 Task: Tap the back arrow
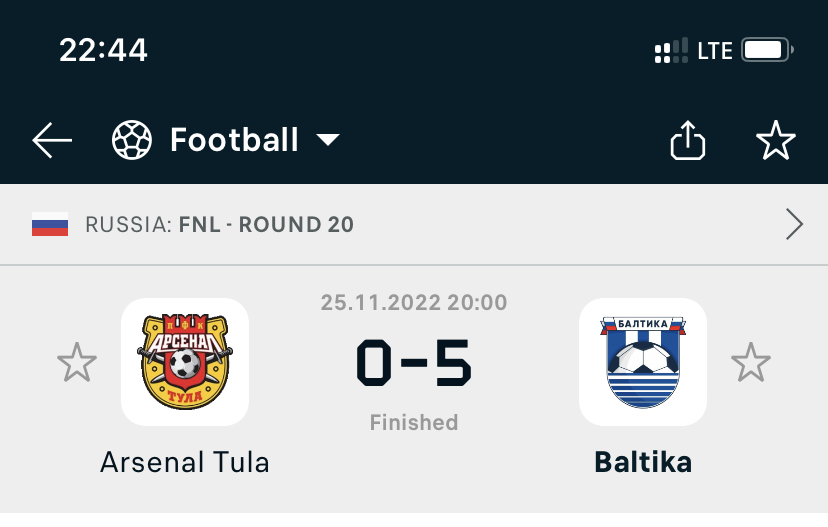[52, 141]
